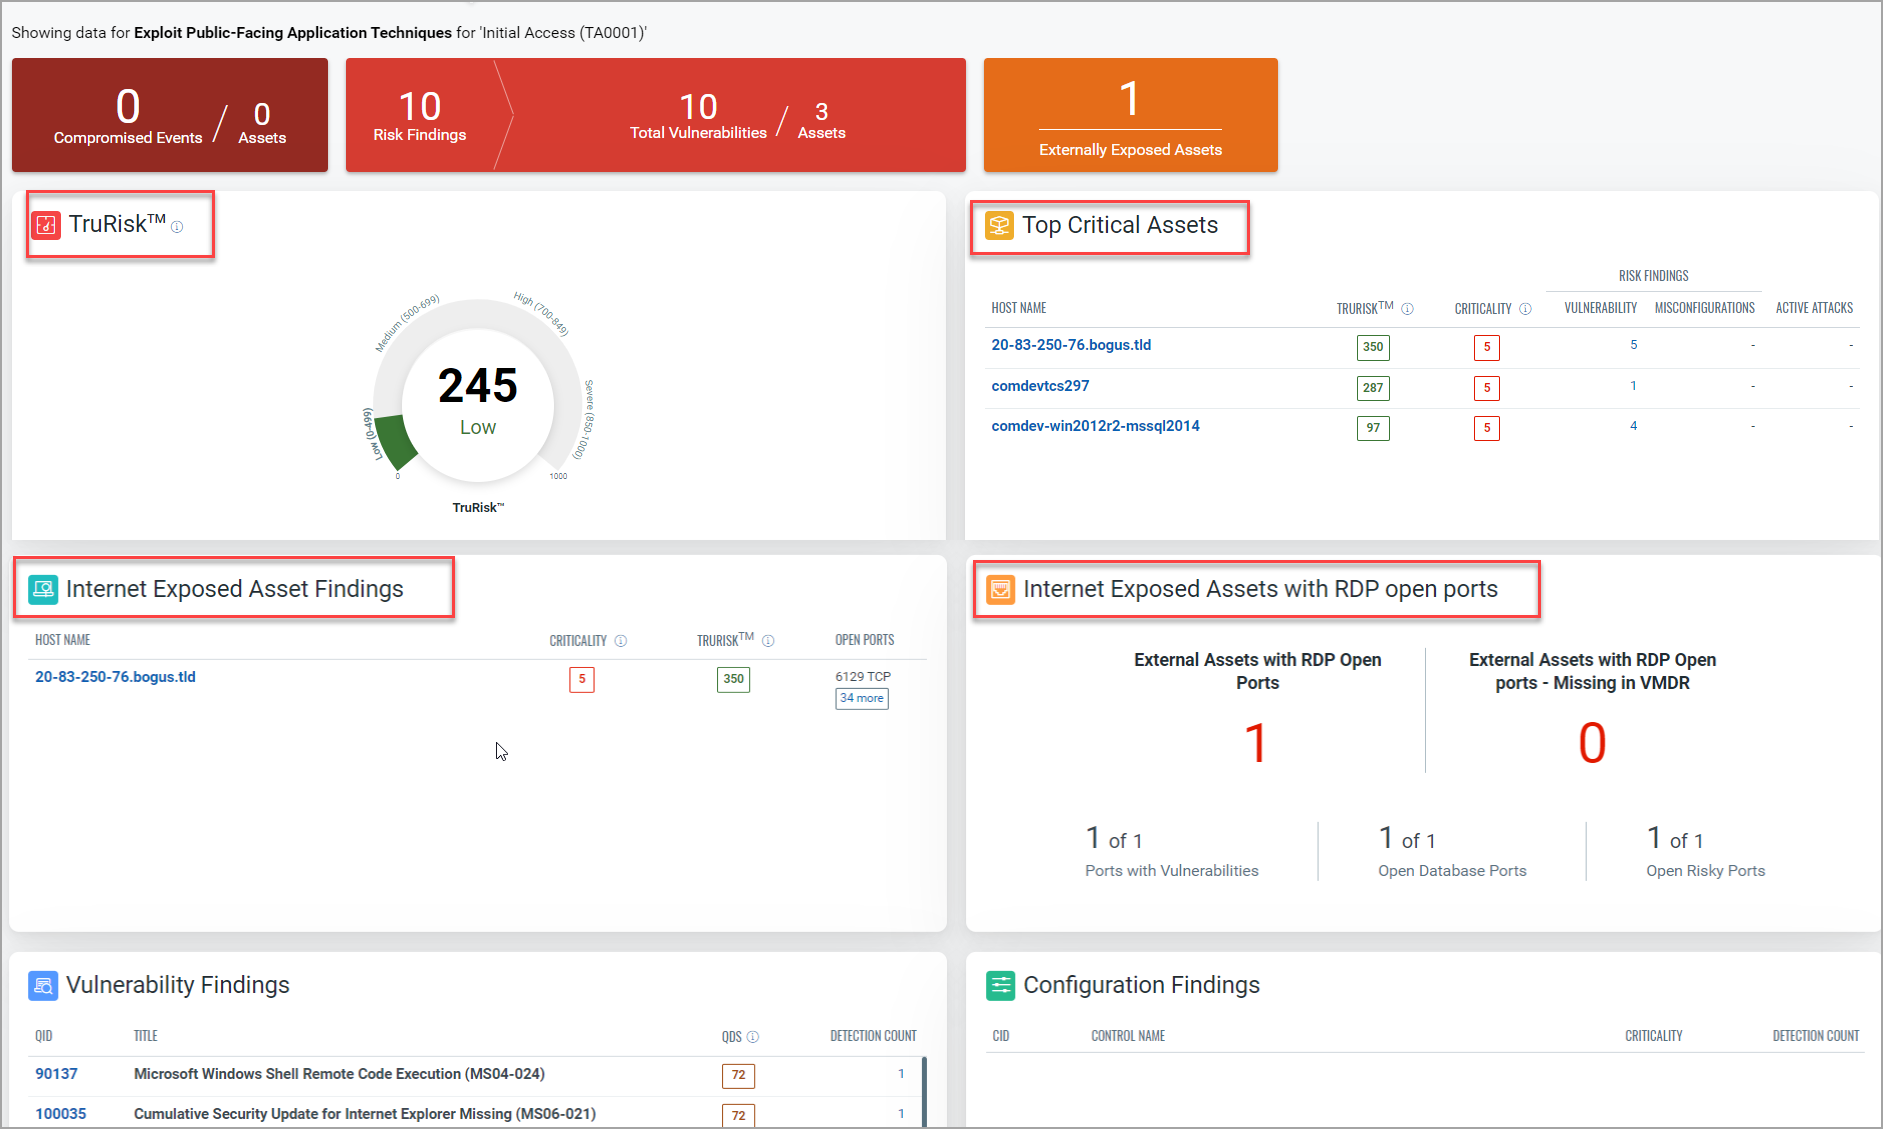
Task: Click the TruRisk score 287 badge
Action: point(1373,388)
